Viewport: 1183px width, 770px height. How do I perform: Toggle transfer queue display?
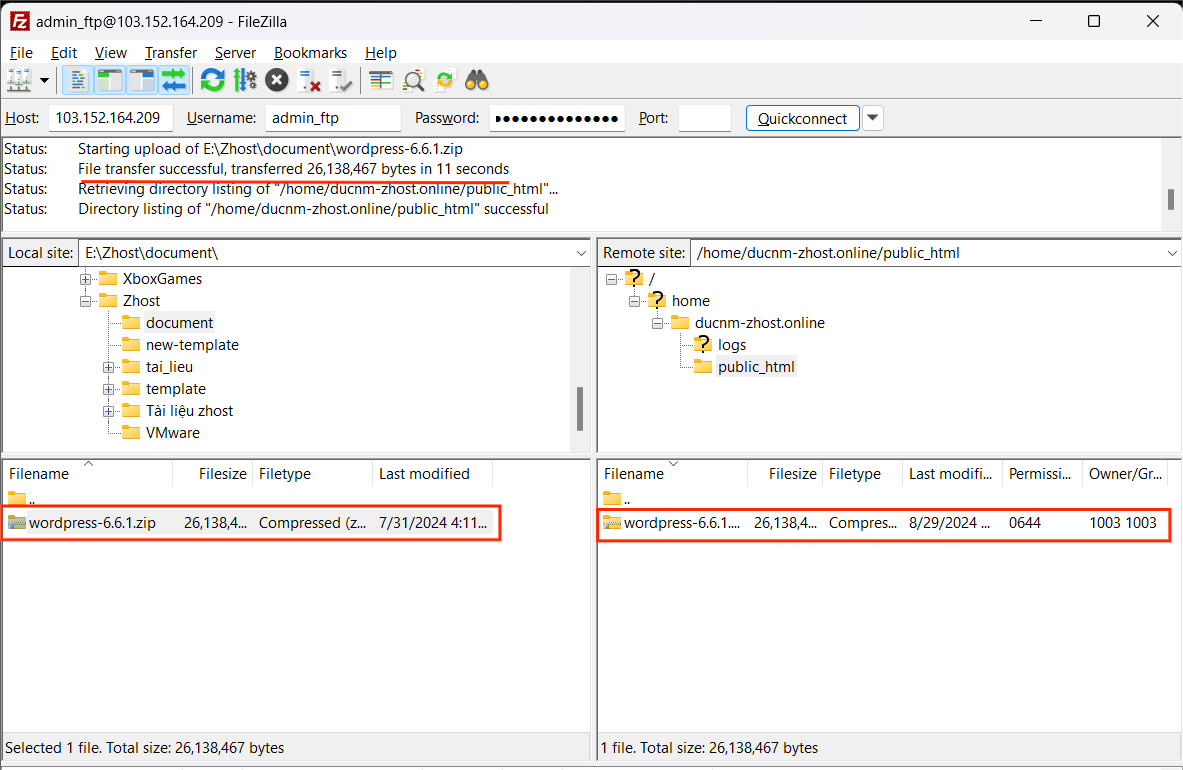(174, 80)
